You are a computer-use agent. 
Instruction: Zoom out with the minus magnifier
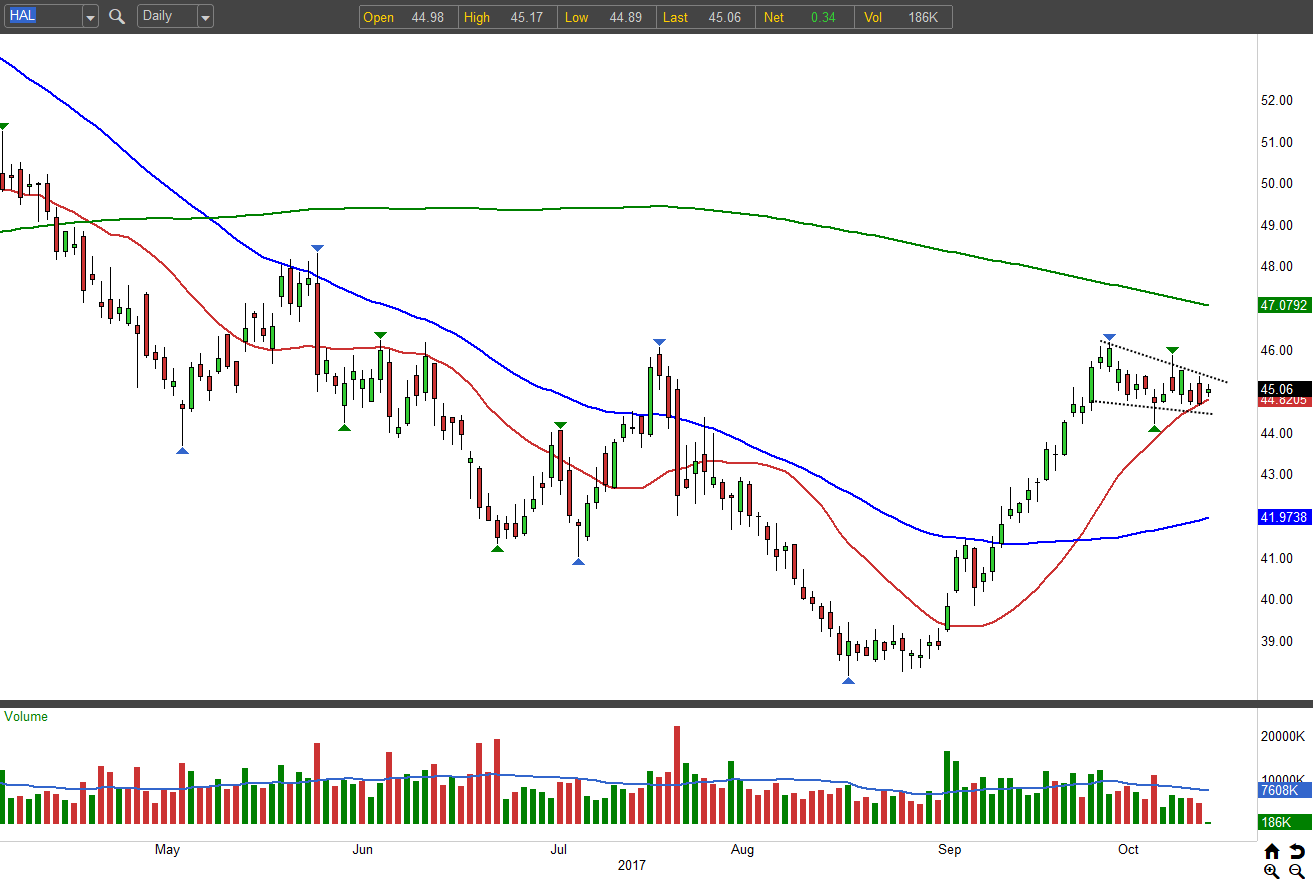coord(1297,872)
